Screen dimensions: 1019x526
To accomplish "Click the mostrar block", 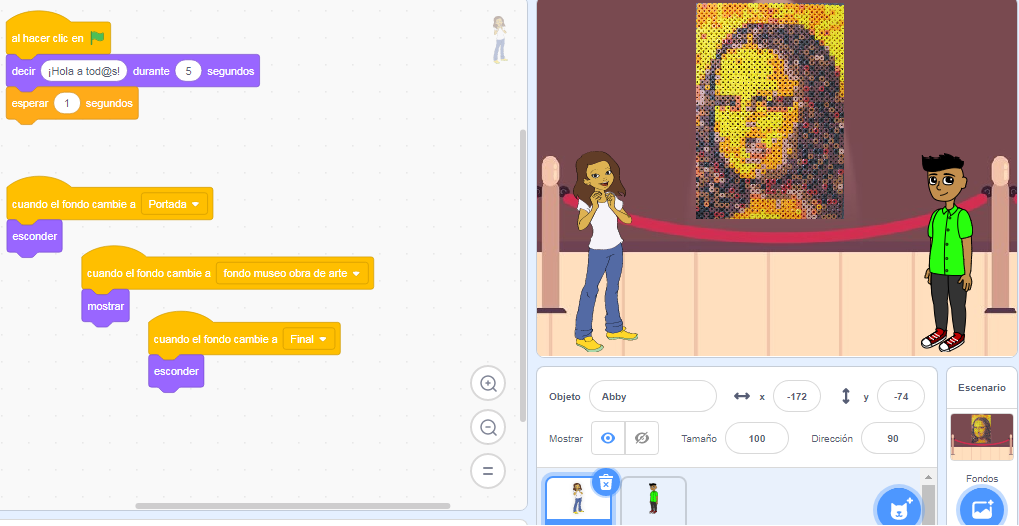I will pyautogui.click(x=105, y=306).
